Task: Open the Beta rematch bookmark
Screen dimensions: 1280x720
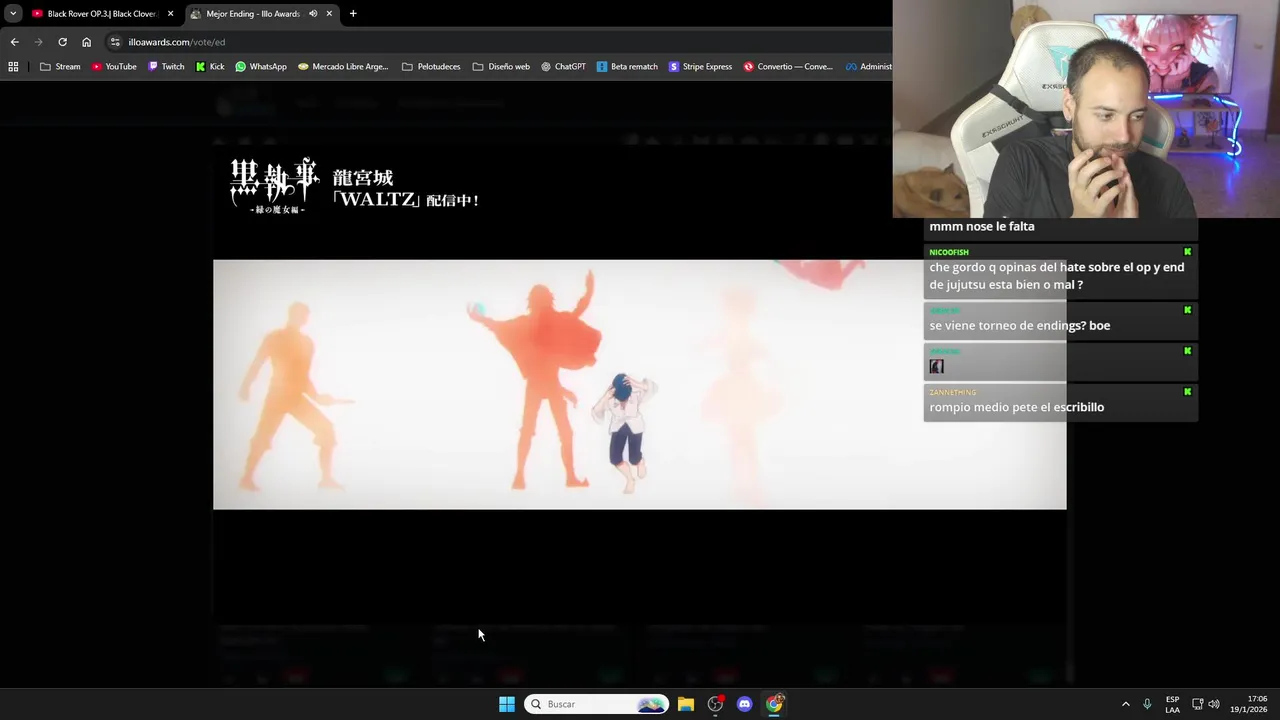Action: 627,67
